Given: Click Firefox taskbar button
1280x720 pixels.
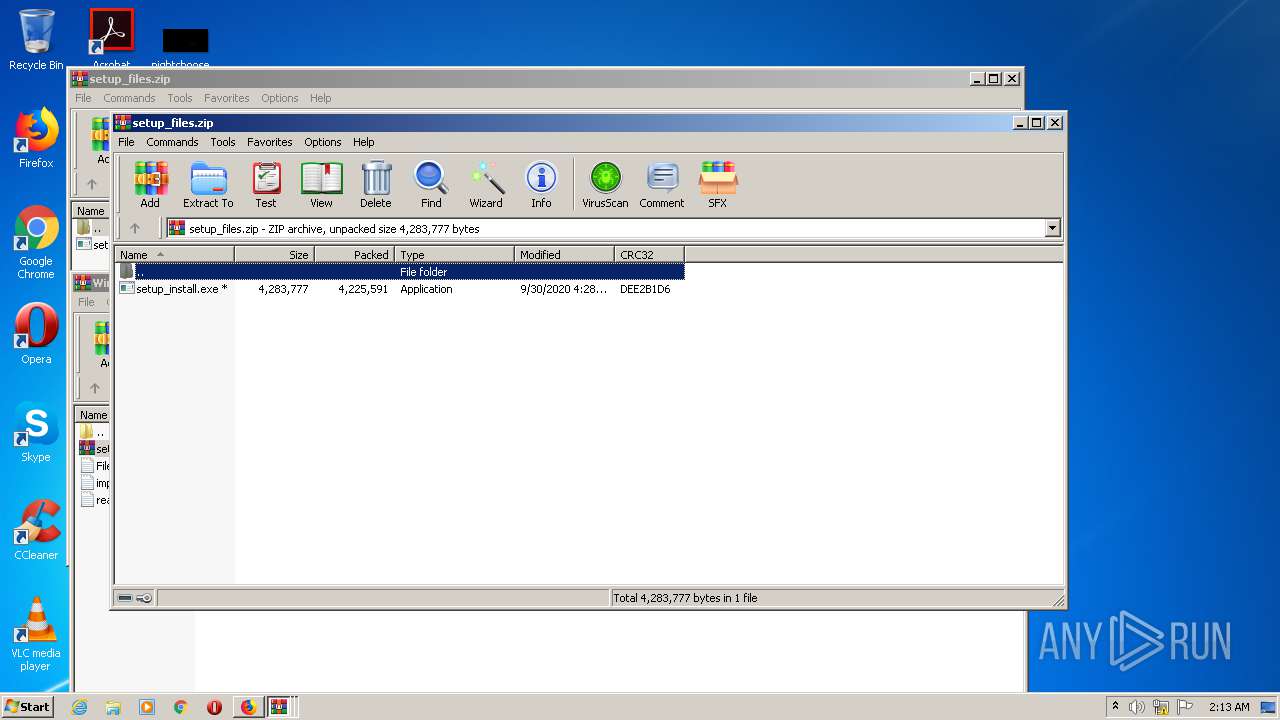Looking at the screenshot, I should click(x=248, y=707).
